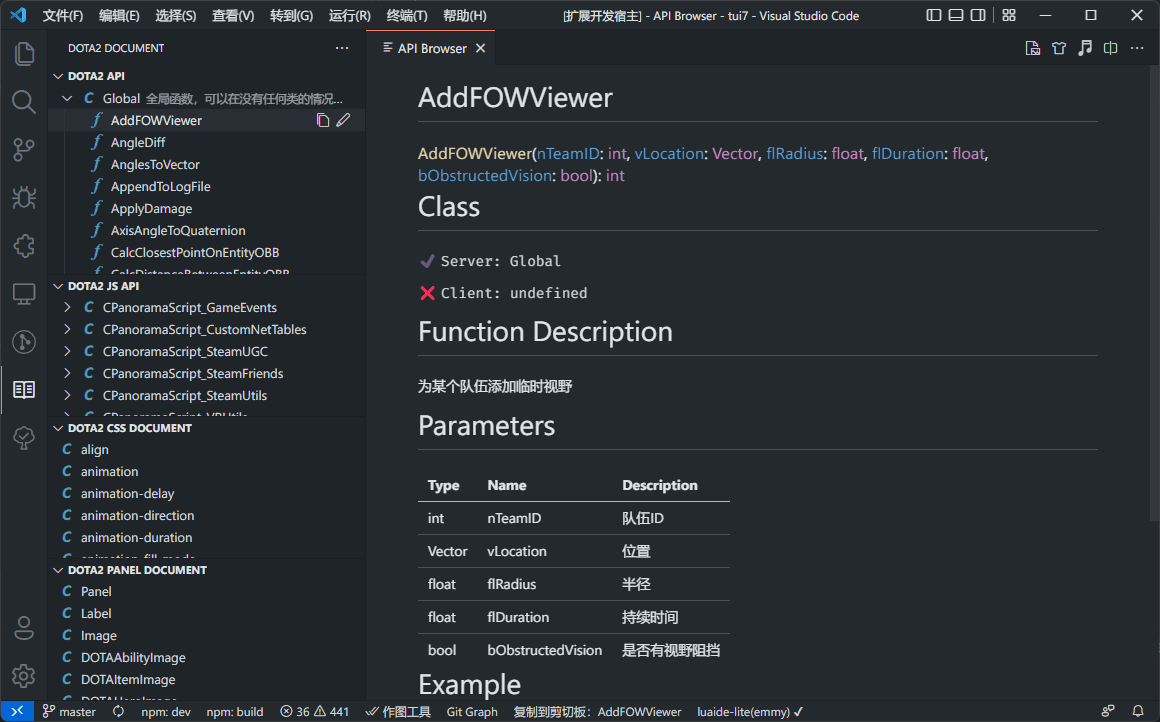Open the 文件(F) menu
The height and width of the screenshot is (722, 1160).
tap(62, 16)
